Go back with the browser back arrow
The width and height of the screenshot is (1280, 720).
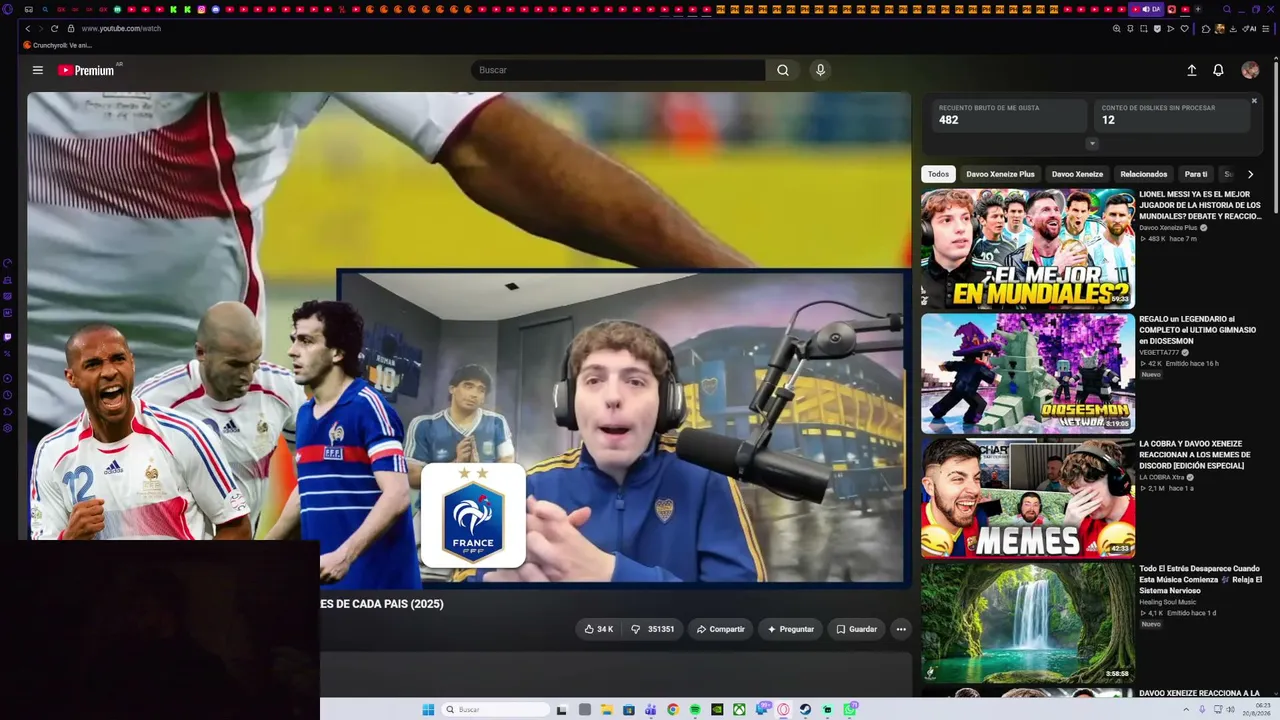pos(27,29)
